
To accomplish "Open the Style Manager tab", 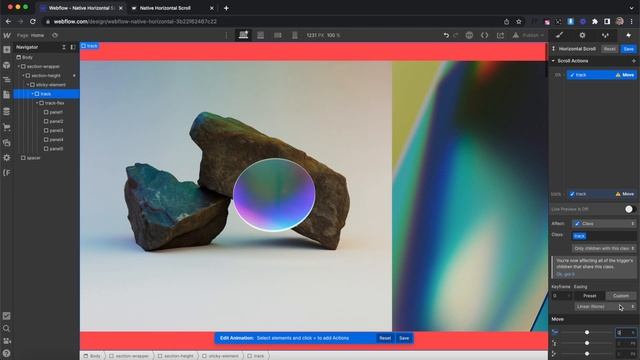I will (x=605, y=36).
